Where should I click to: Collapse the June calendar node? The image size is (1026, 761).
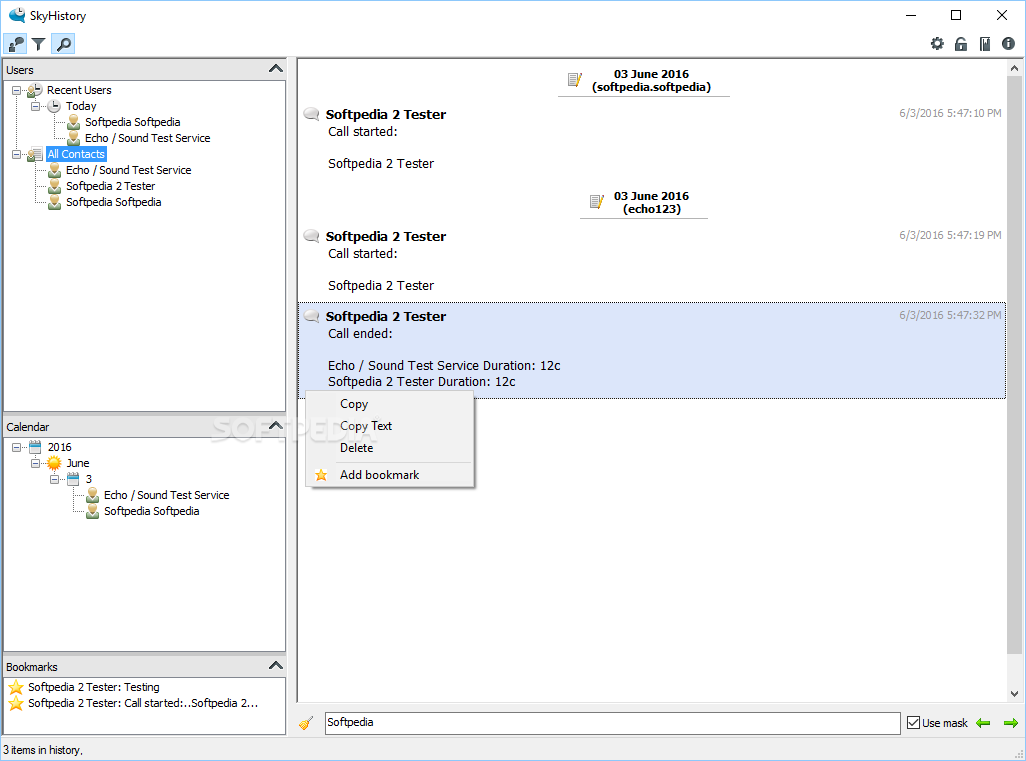pyautogui.click(x=35, y=463)
